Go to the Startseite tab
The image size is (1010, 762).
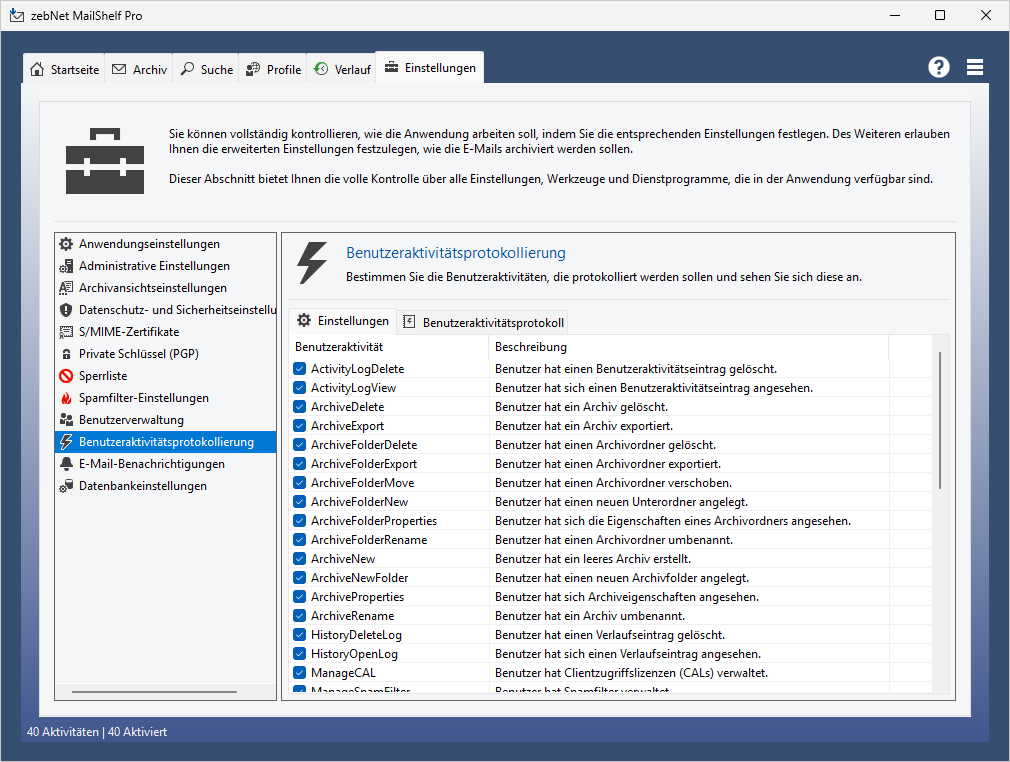pyautogui.click(x=65, y=70)
